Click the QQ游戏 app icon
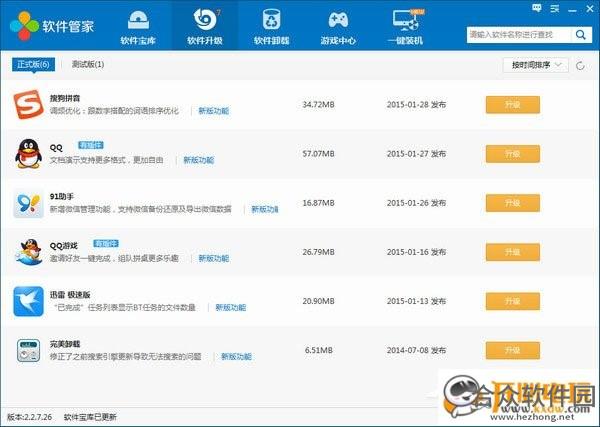Screen dimensions: 600x427 [28, 252]
